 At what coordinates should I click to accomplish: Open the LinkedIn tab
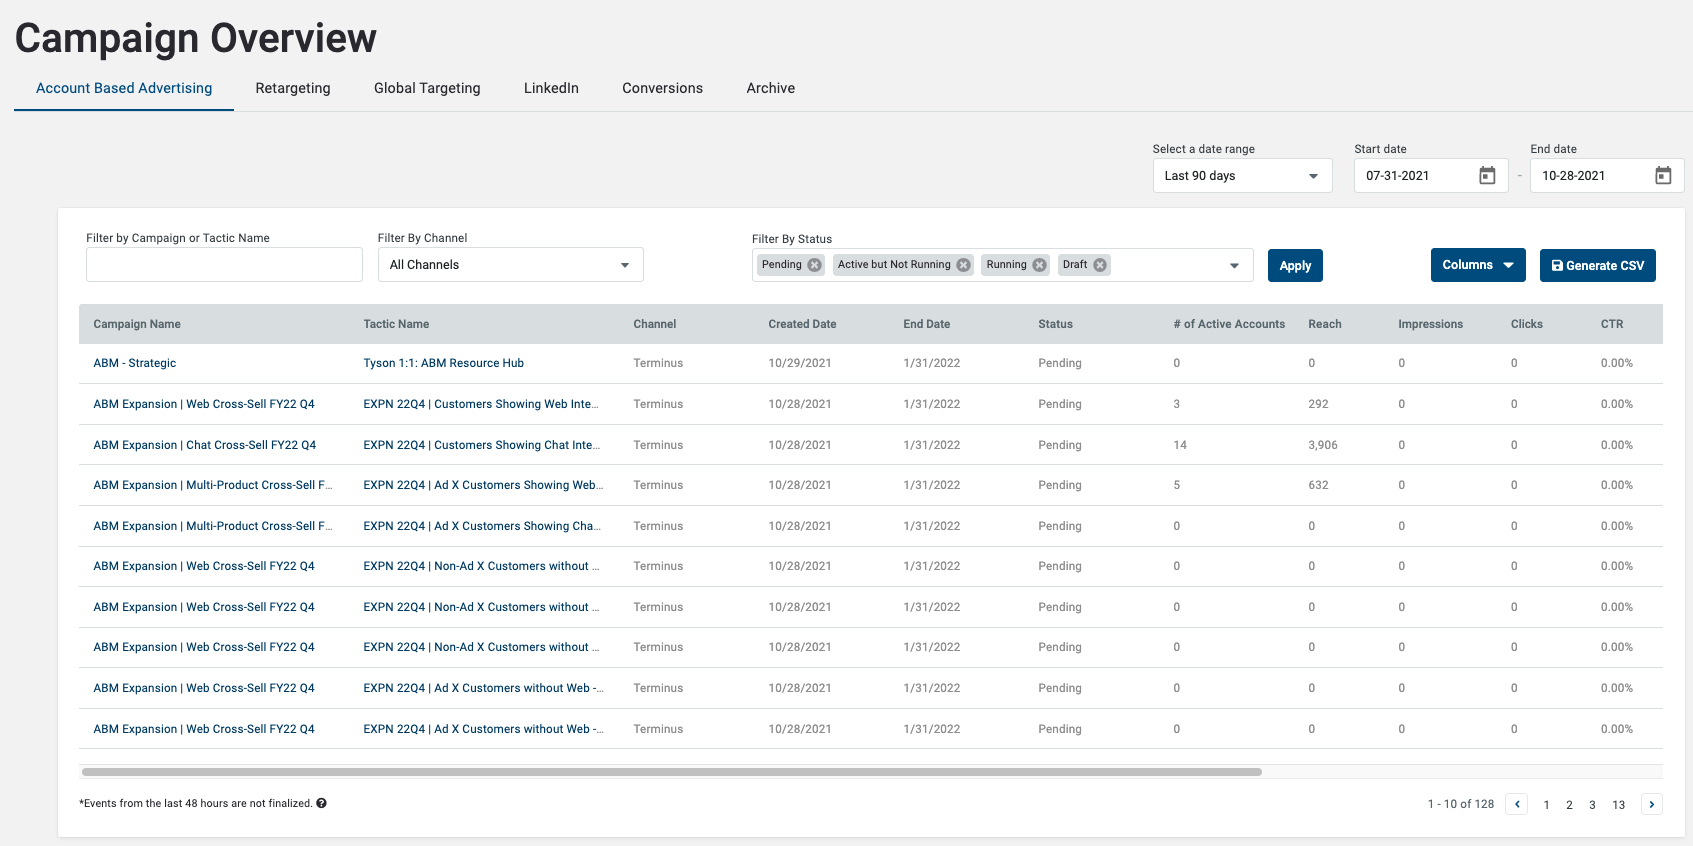tap(551, 88)
